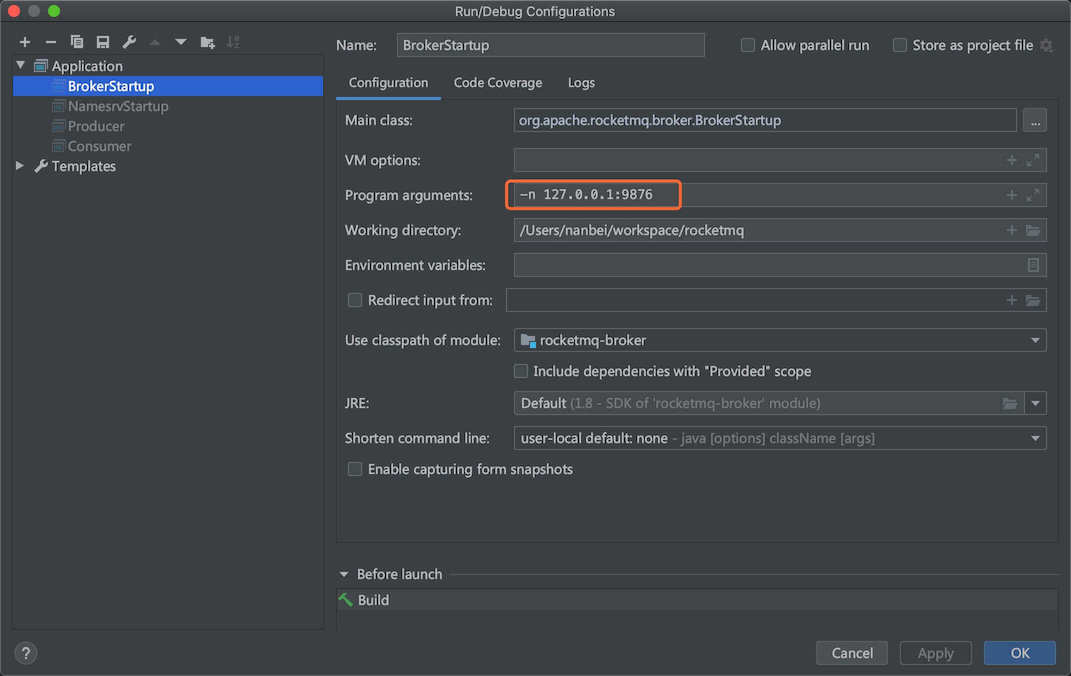Open Store as project file gear settings
Screen dimensions: 1071x676
click(1046, 45)
